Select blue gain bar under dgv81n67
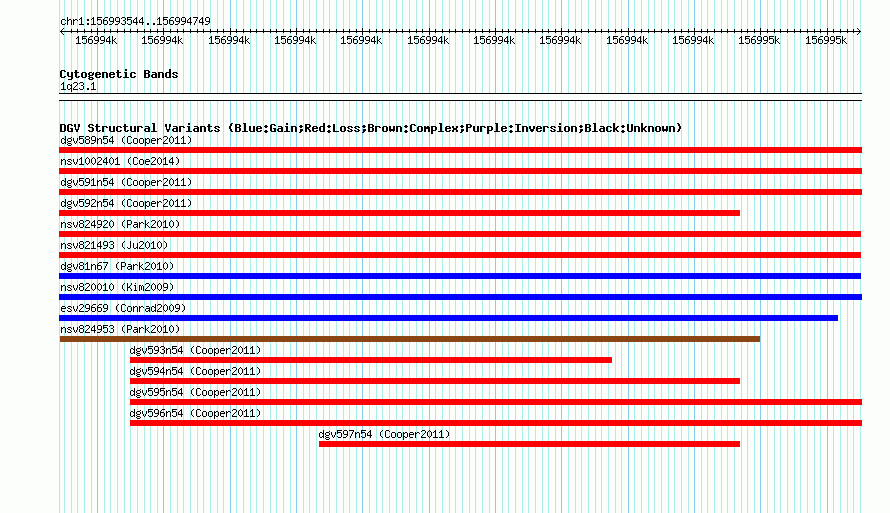890x513 pixels. pyautogui.click(x=460, y=276)
